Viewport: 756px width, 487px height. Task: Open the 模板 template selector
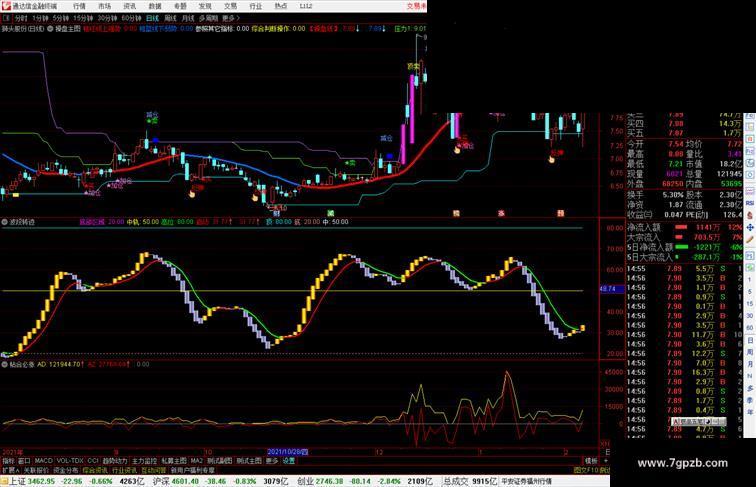pos(591,461)
